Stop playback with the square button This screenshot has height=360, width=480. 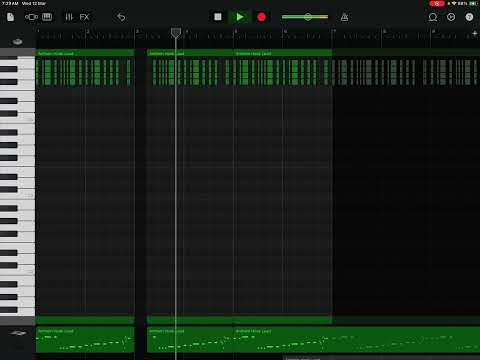tap(218, 17)
